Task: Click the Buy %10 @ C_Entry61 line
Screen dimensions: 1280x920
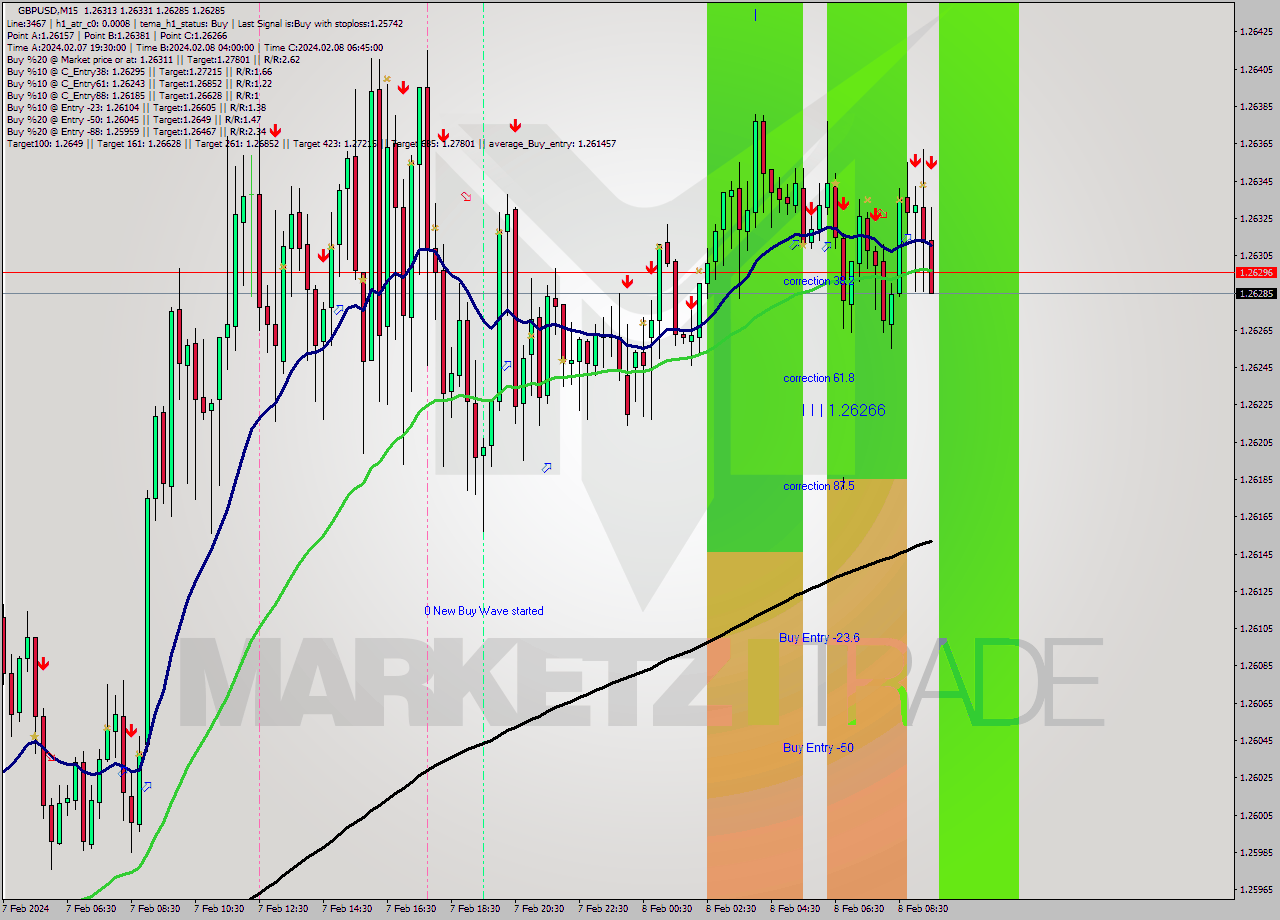Action: tap(139, 83)
